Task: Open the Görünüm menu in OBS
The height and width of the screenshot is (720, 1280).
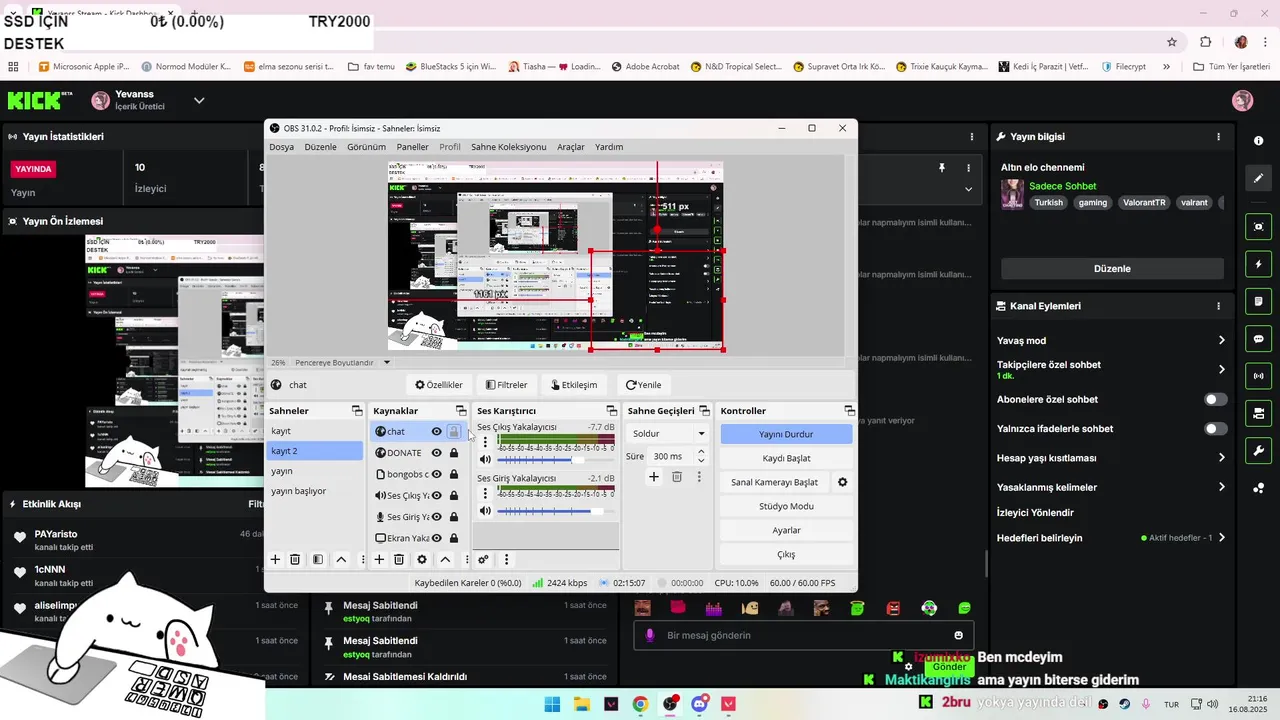Action: pos(366,147)
